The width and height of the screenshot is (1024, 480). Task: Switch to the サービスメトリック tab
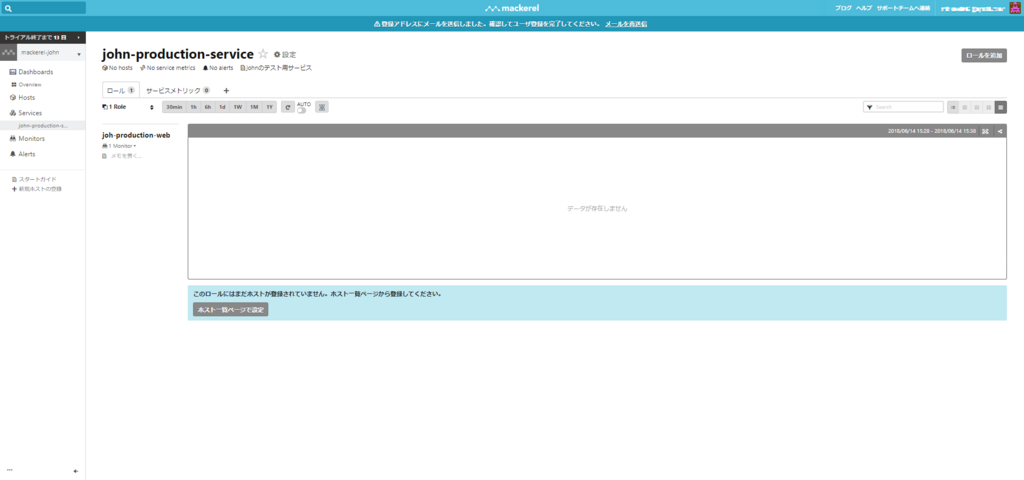click(x=178, y=91)
